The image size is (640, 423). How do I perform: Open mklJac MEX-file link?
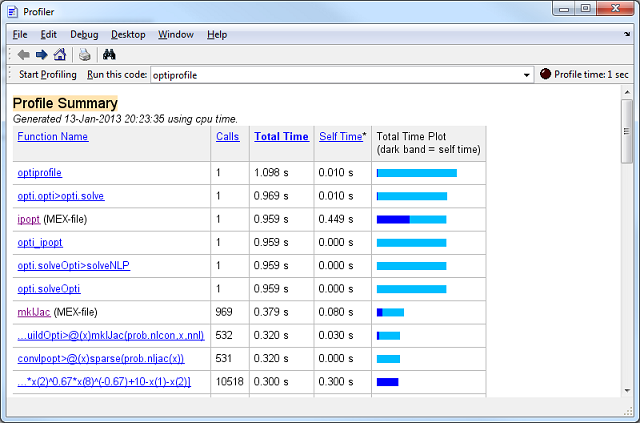coord(34,312)
